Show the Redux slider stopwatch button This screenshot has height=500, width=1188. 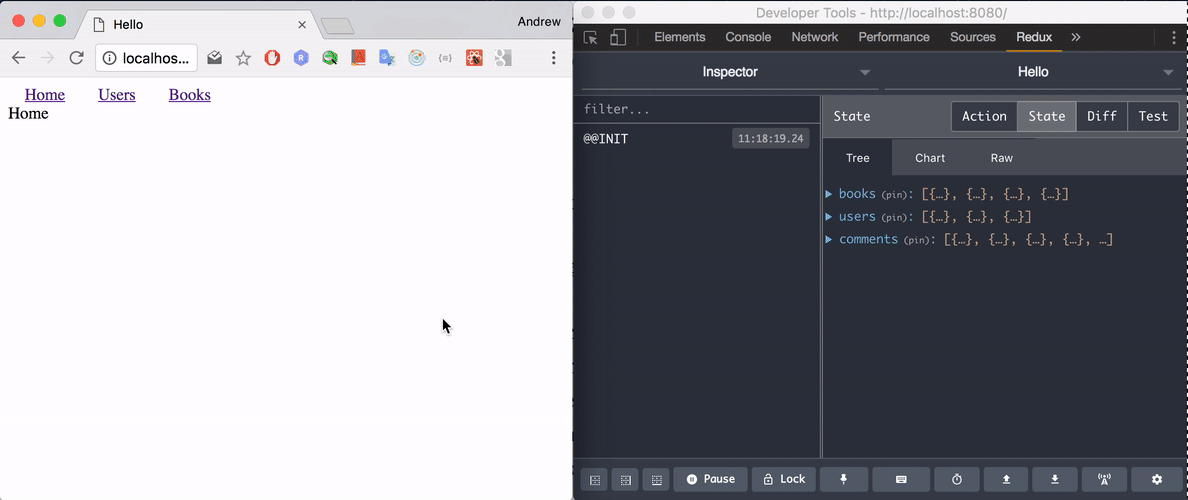coord(957,480)
